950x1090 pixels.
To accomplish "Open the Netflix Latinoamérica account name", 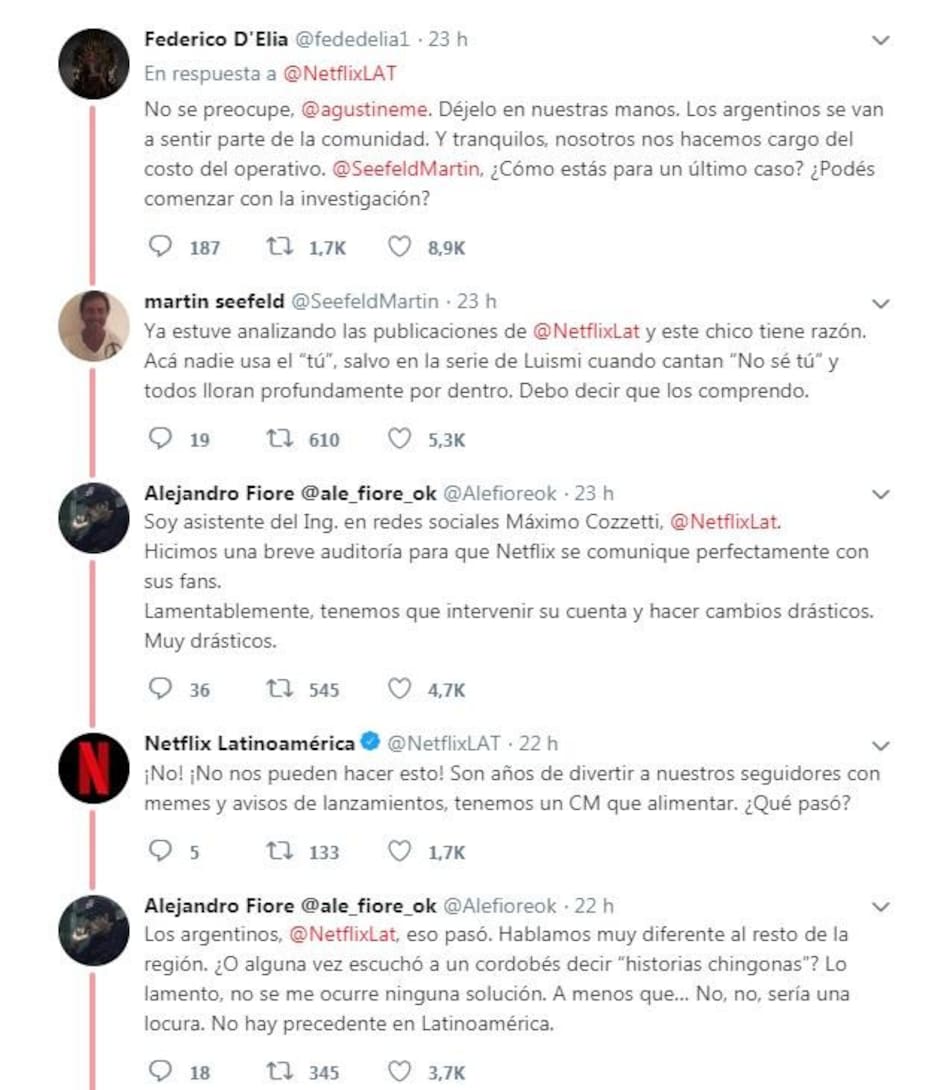I will [250, 743].
